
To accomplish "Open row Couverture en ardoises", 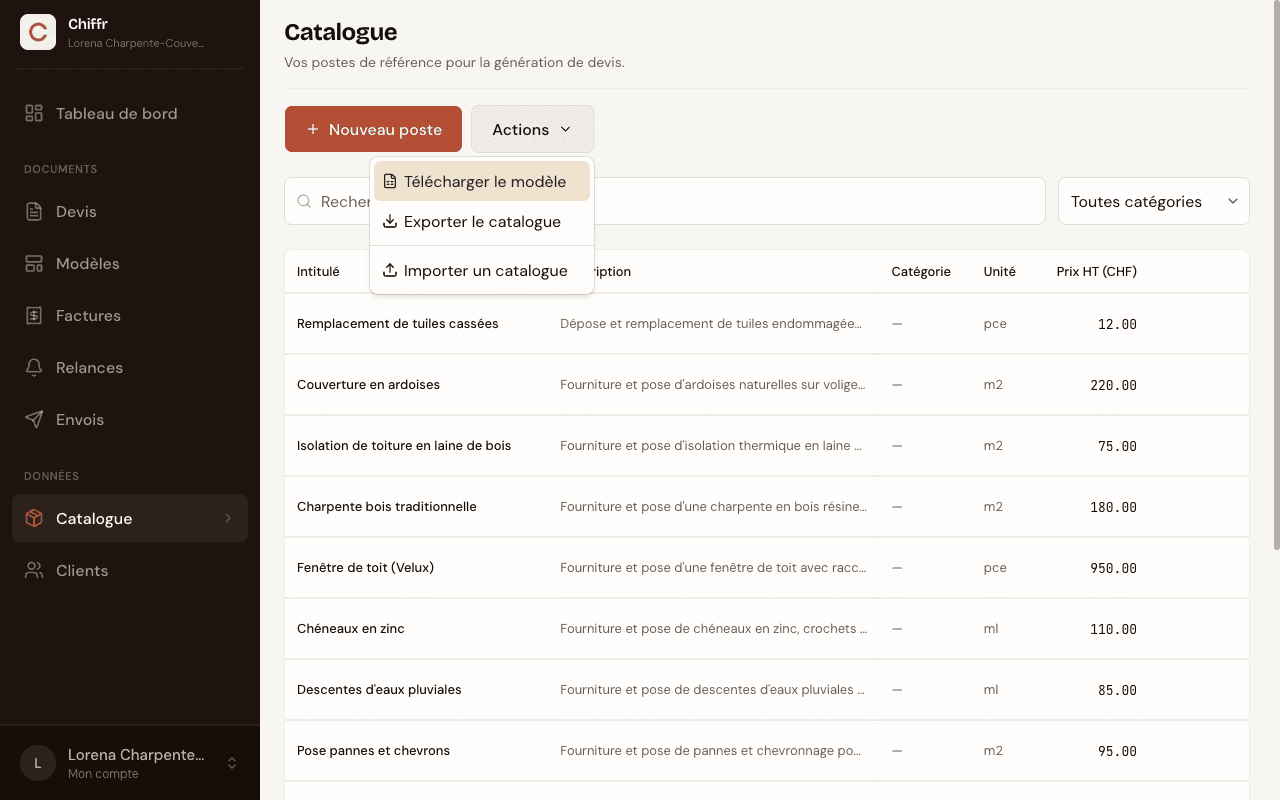I will 767,385.
